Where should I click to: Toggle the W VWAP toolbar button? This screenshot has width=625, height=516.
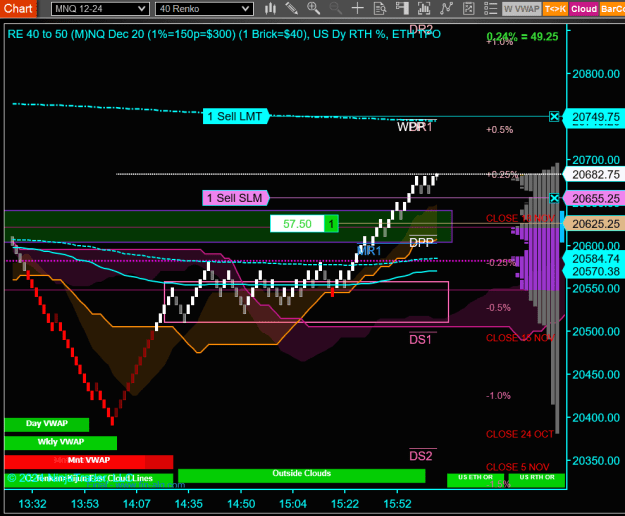coord(521,9)
